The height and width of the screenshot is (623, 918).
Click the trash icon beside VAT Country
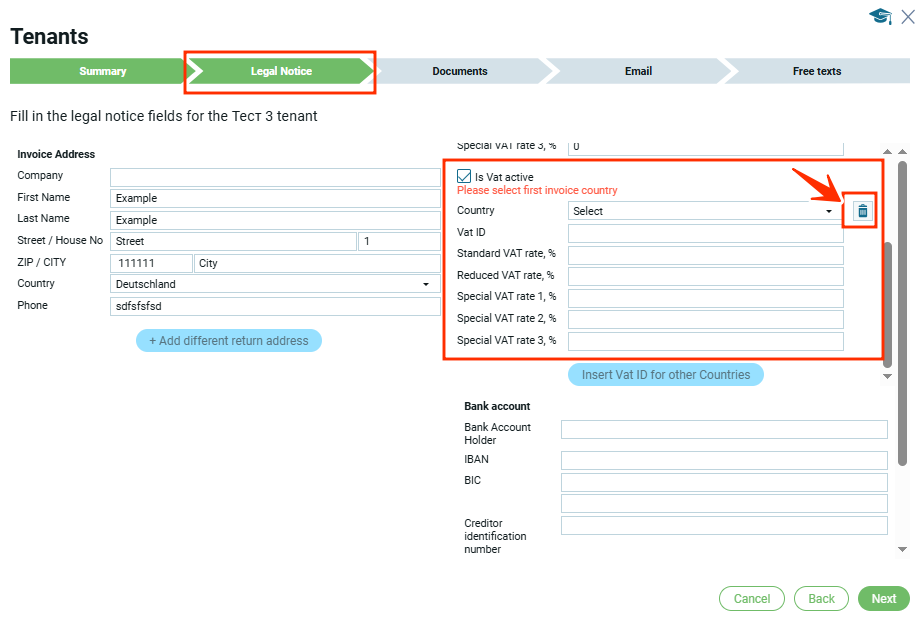[x=863, y=211]
